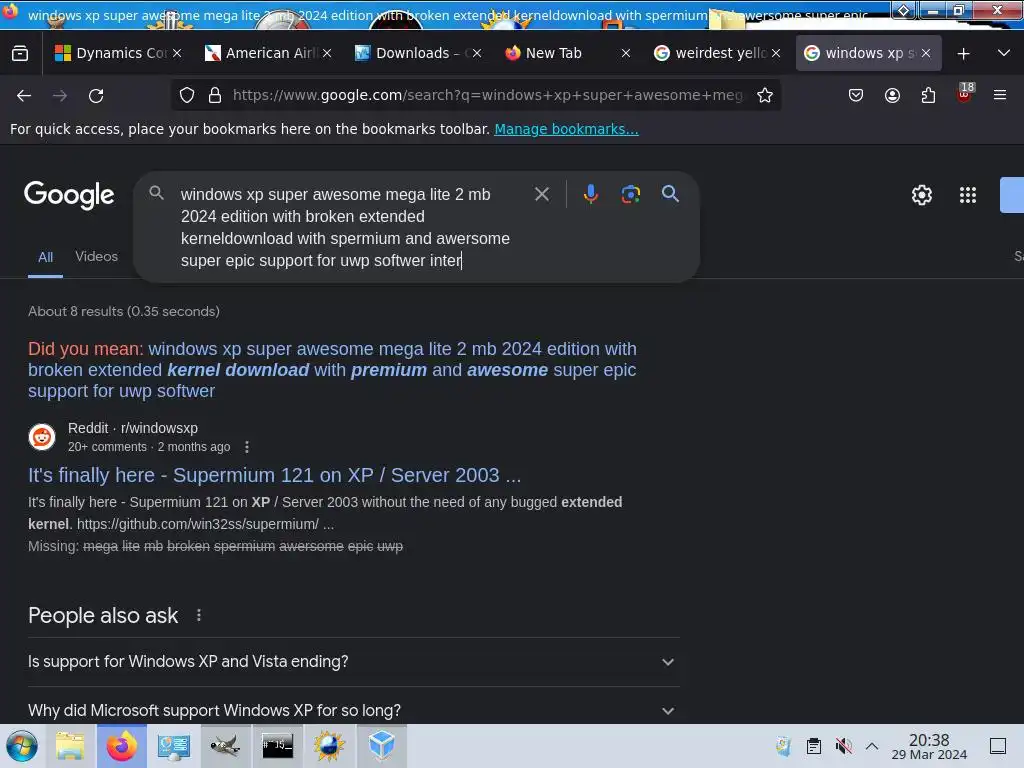Show desktop via taskbar corner button

998,746
